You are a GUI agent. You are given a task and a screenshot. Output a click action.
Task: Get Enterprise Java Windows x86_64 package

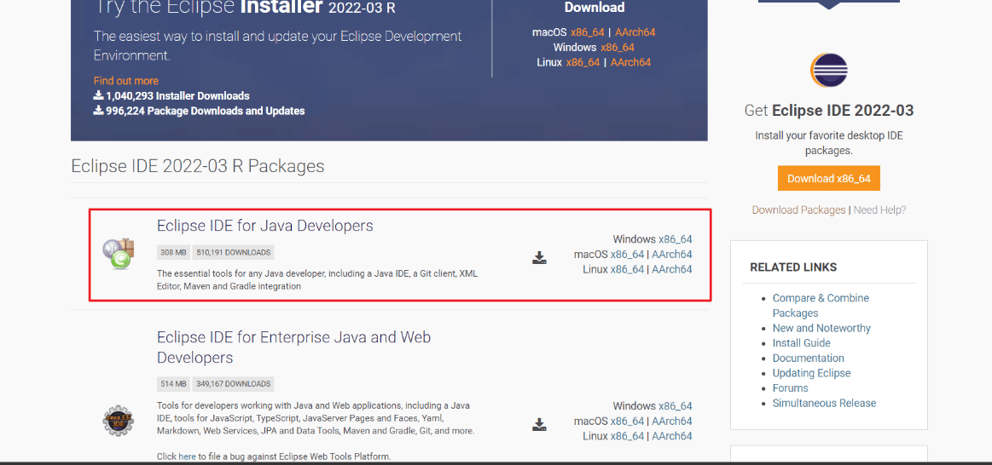point(675,406)
